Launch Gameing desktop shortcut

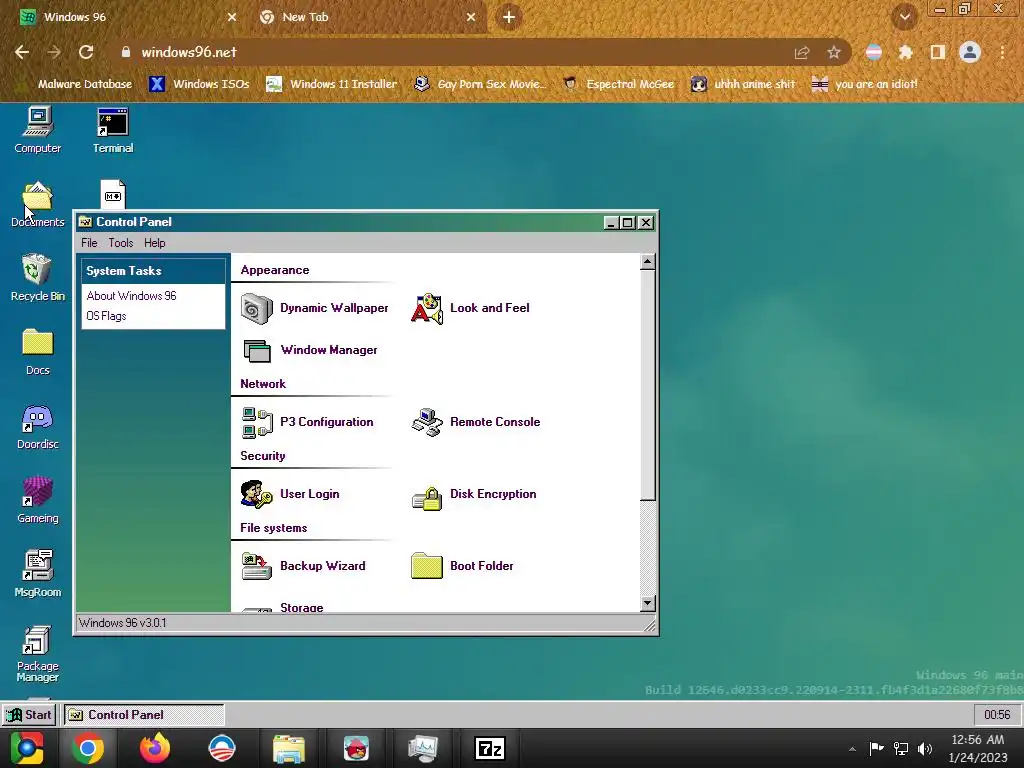[x=38, y=500]
